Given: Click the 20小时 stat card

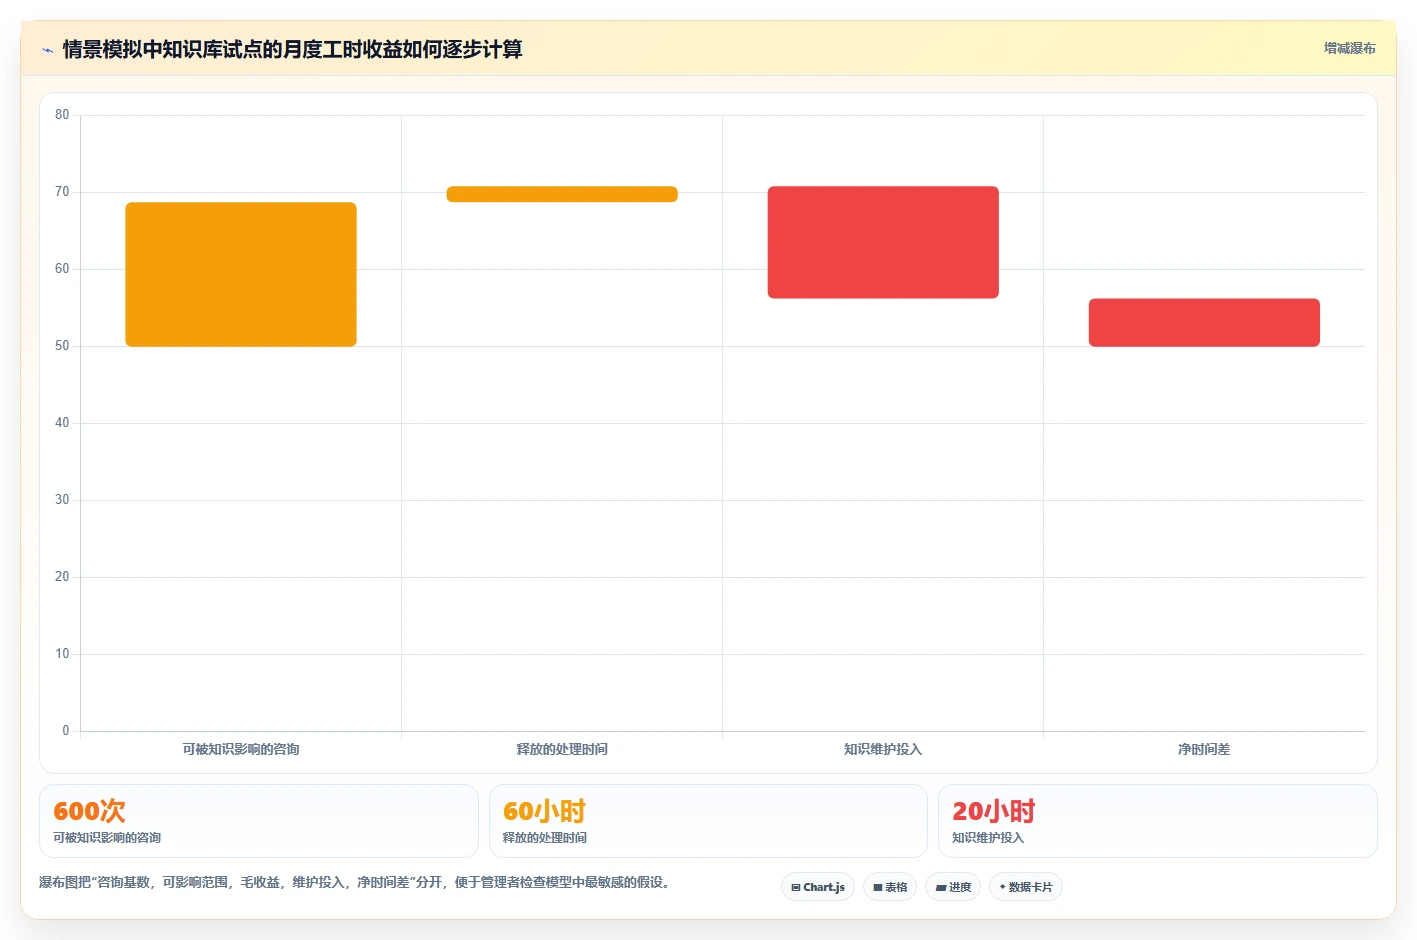Looking at the screenshot, I should [1158, 821].
